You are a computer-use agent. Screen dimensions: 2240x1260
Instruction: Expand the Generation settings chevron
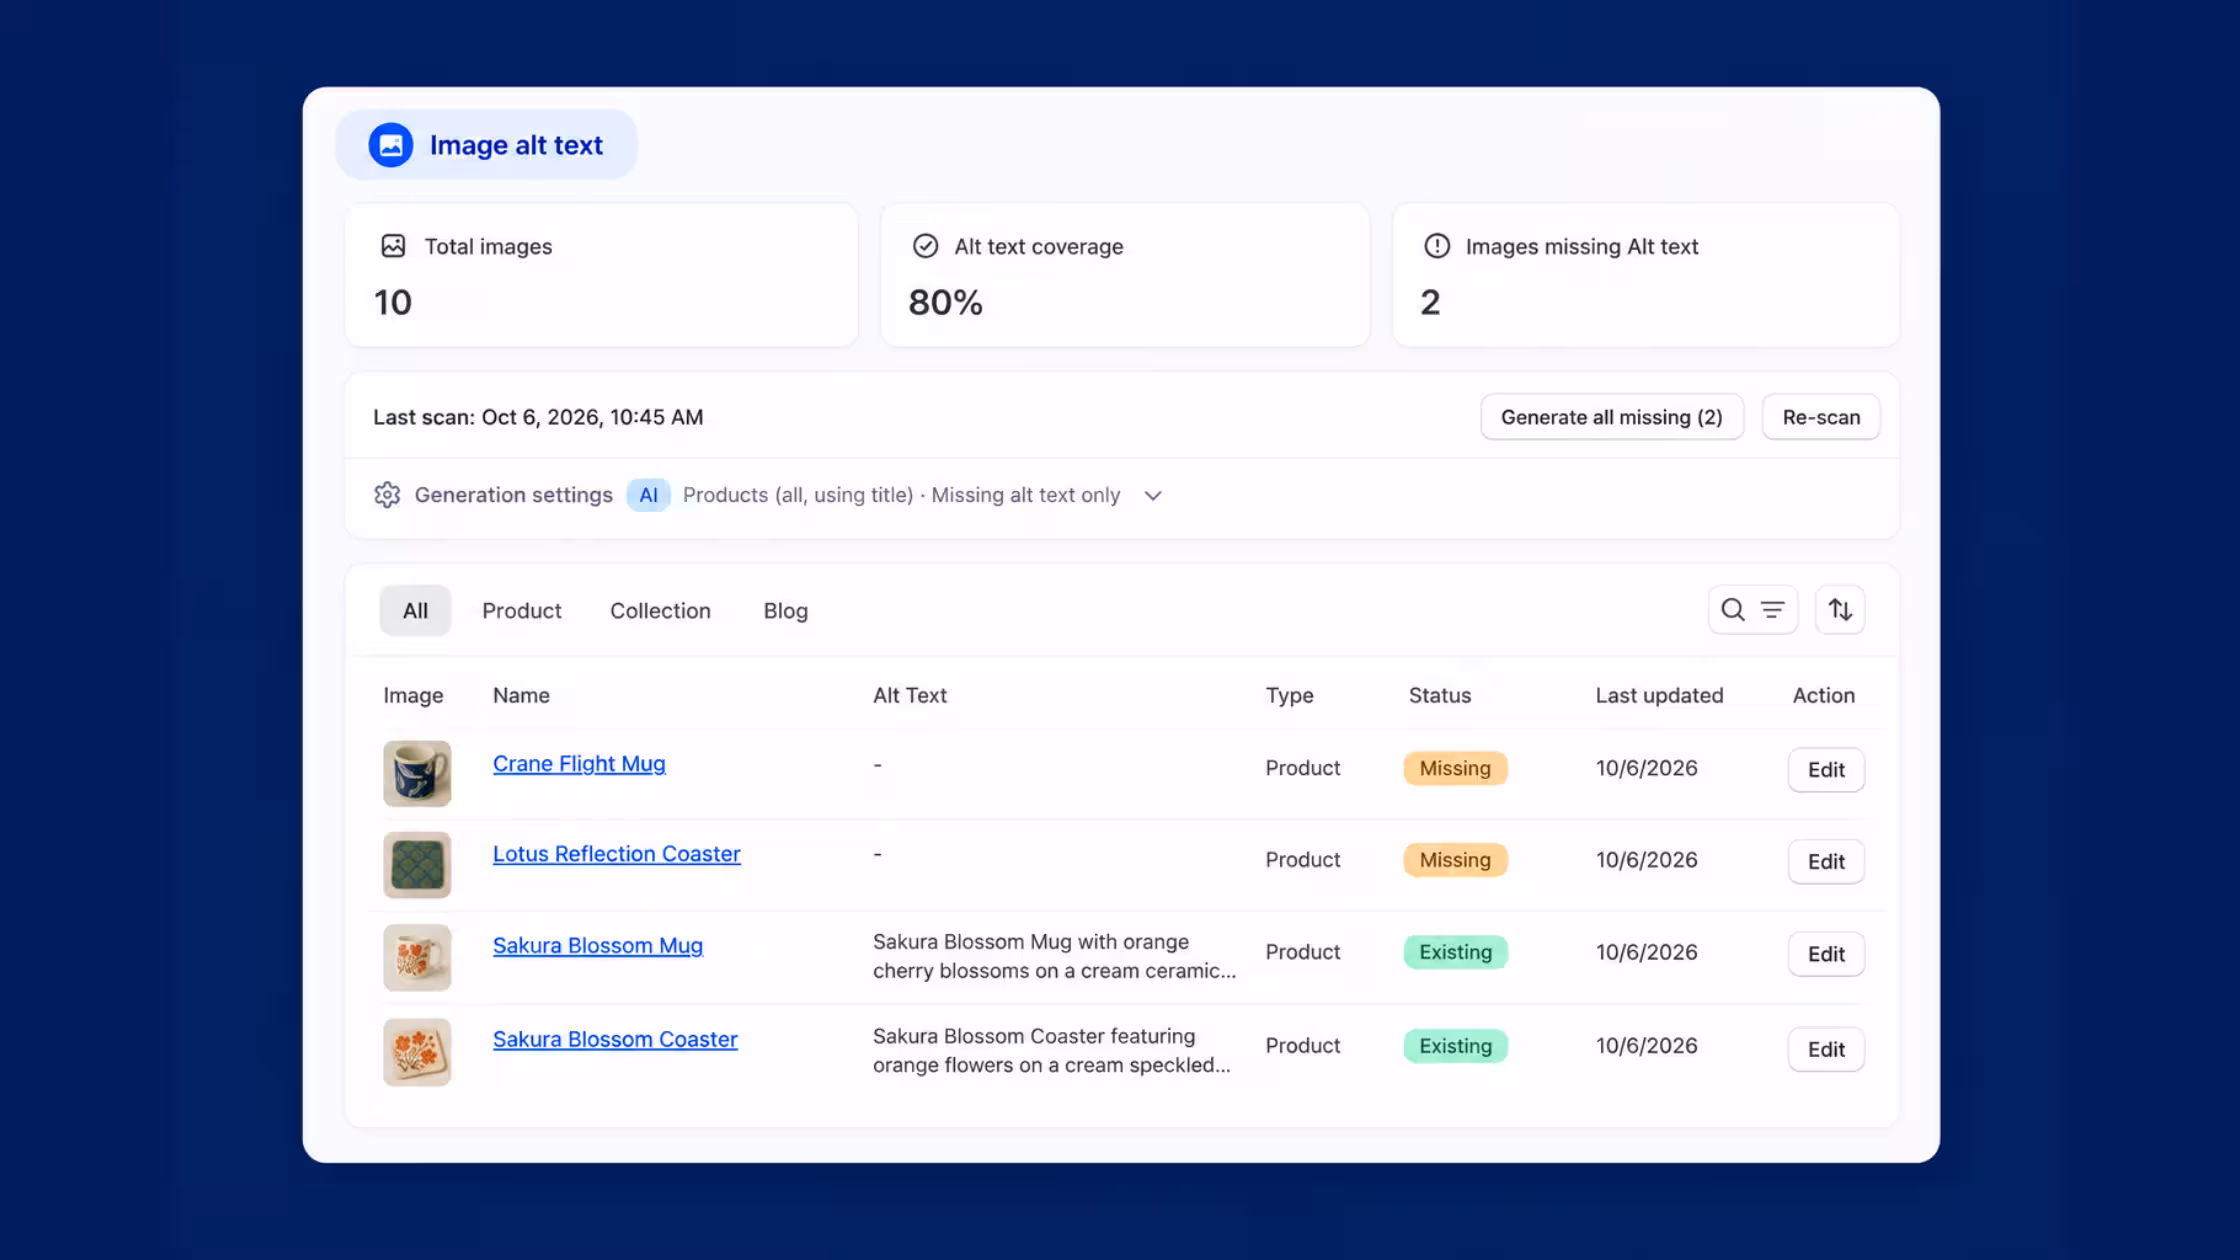pos(1153,496)
